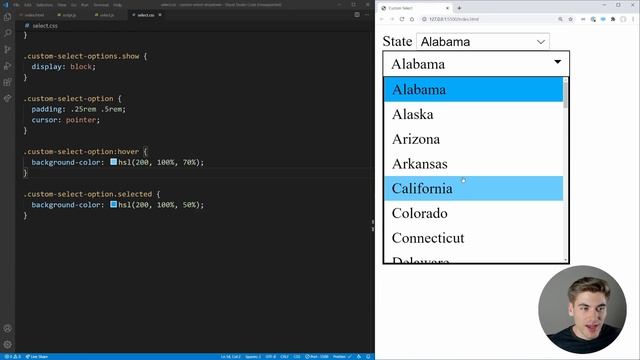Click the options list scrollbar thumb
Viewport: 640px width, 360px height.
pos(566,96)
